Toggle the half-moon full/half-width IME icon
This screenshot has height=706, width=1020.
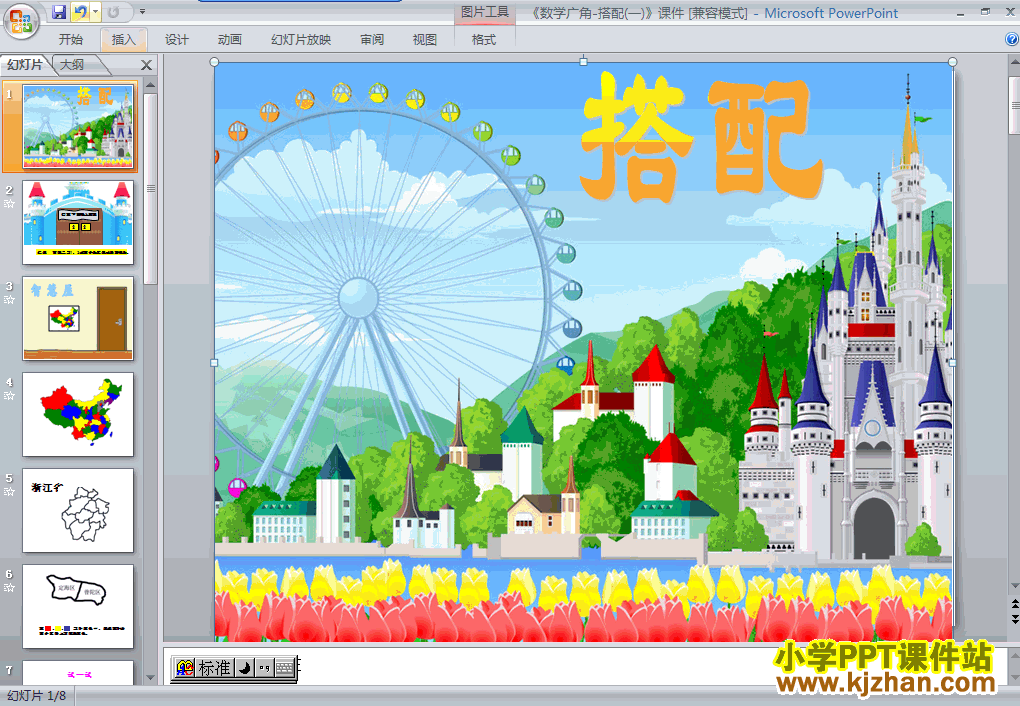tap(244, 668)
